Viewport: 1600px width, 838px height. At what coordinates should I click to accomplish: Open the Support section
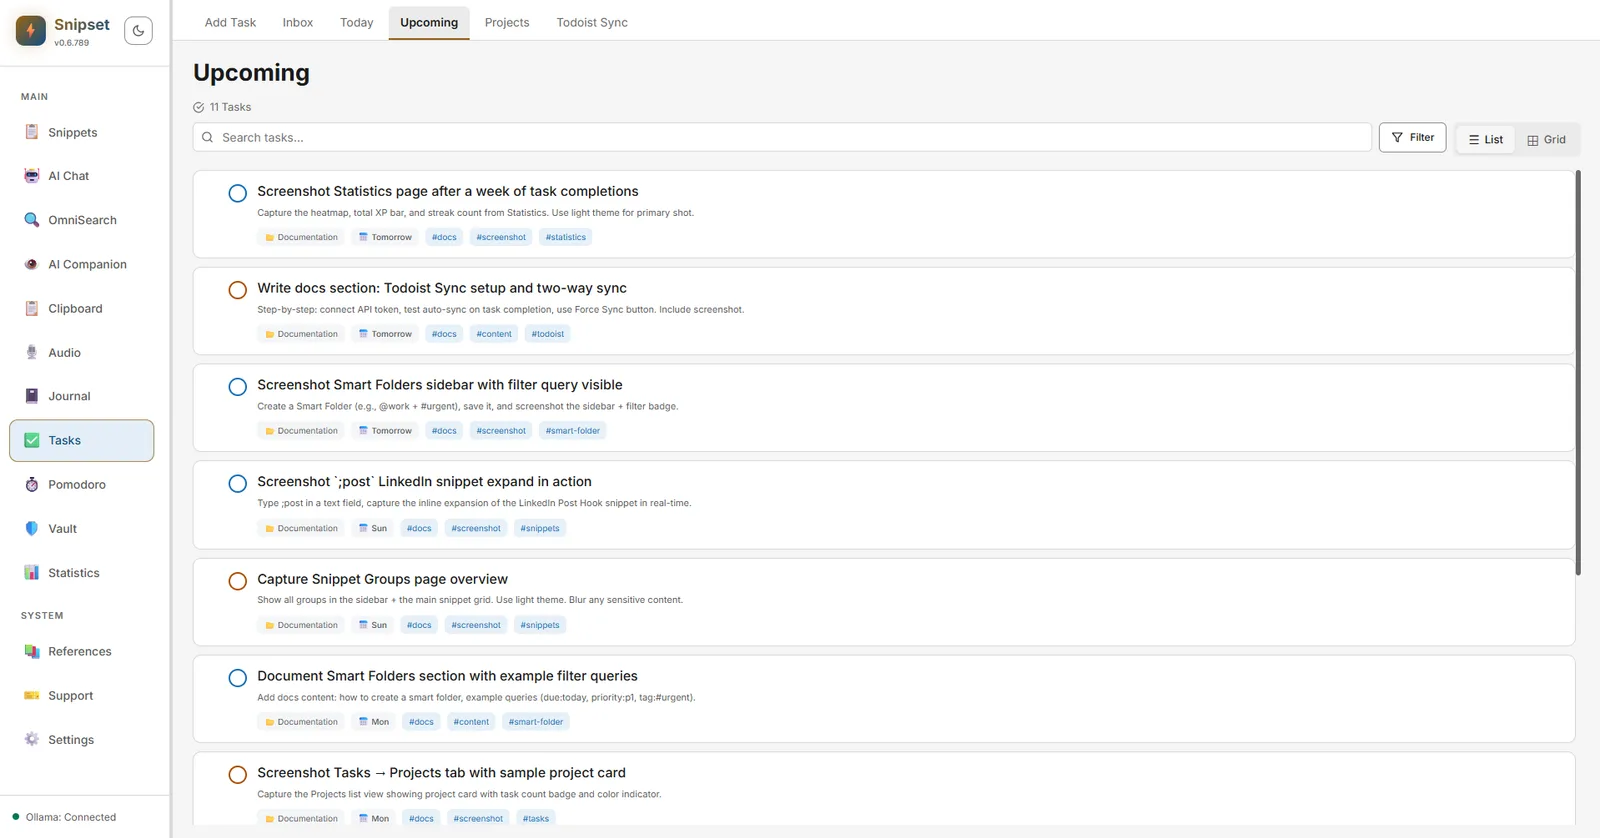82,695
